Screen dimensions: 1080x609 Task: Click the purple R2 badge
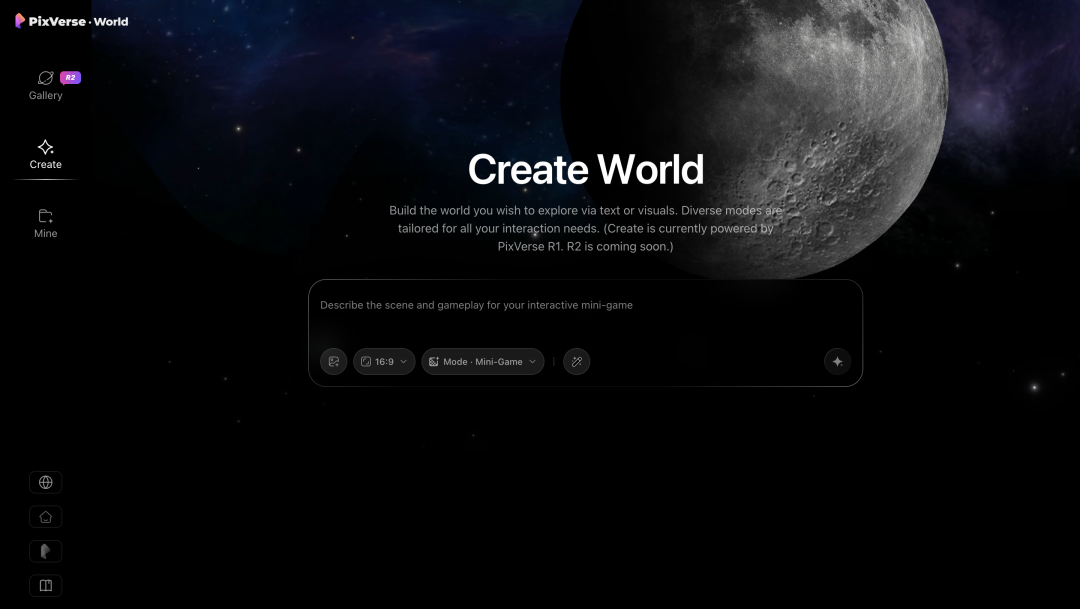(70, 78)
